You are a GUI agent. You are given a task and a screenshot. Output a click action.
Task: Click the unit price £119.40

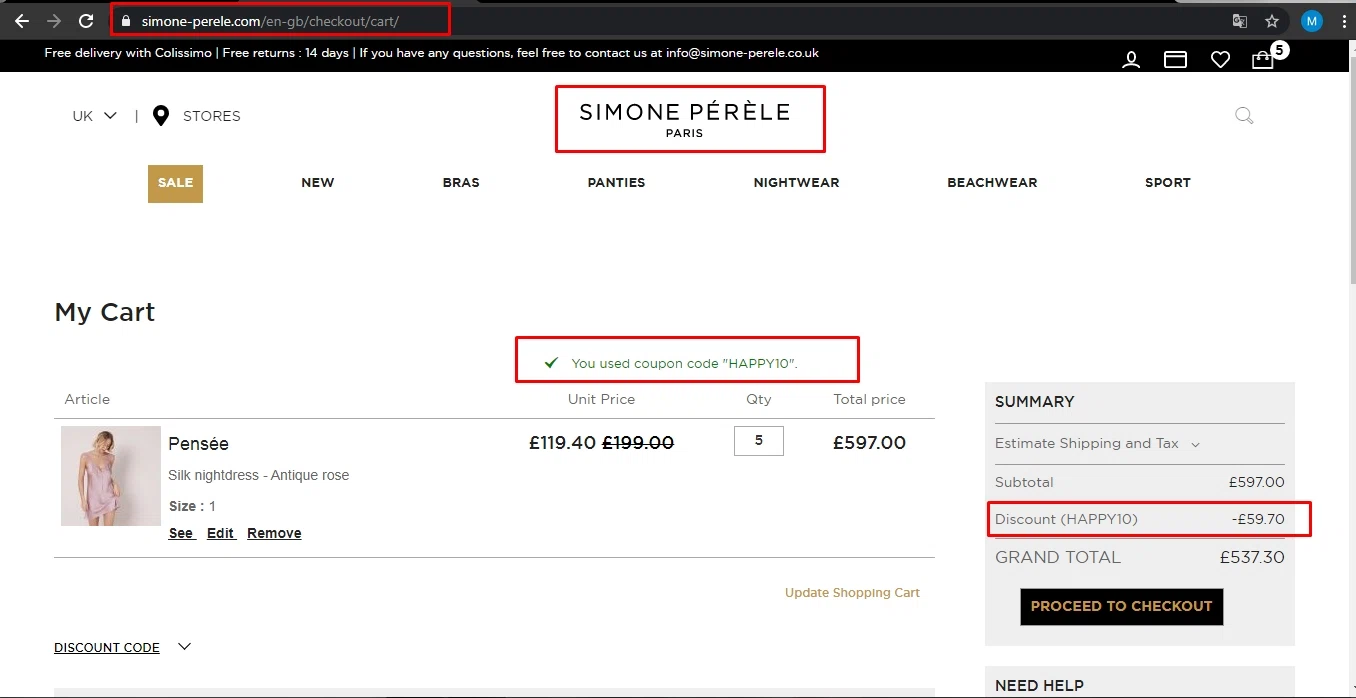[562, 443]
